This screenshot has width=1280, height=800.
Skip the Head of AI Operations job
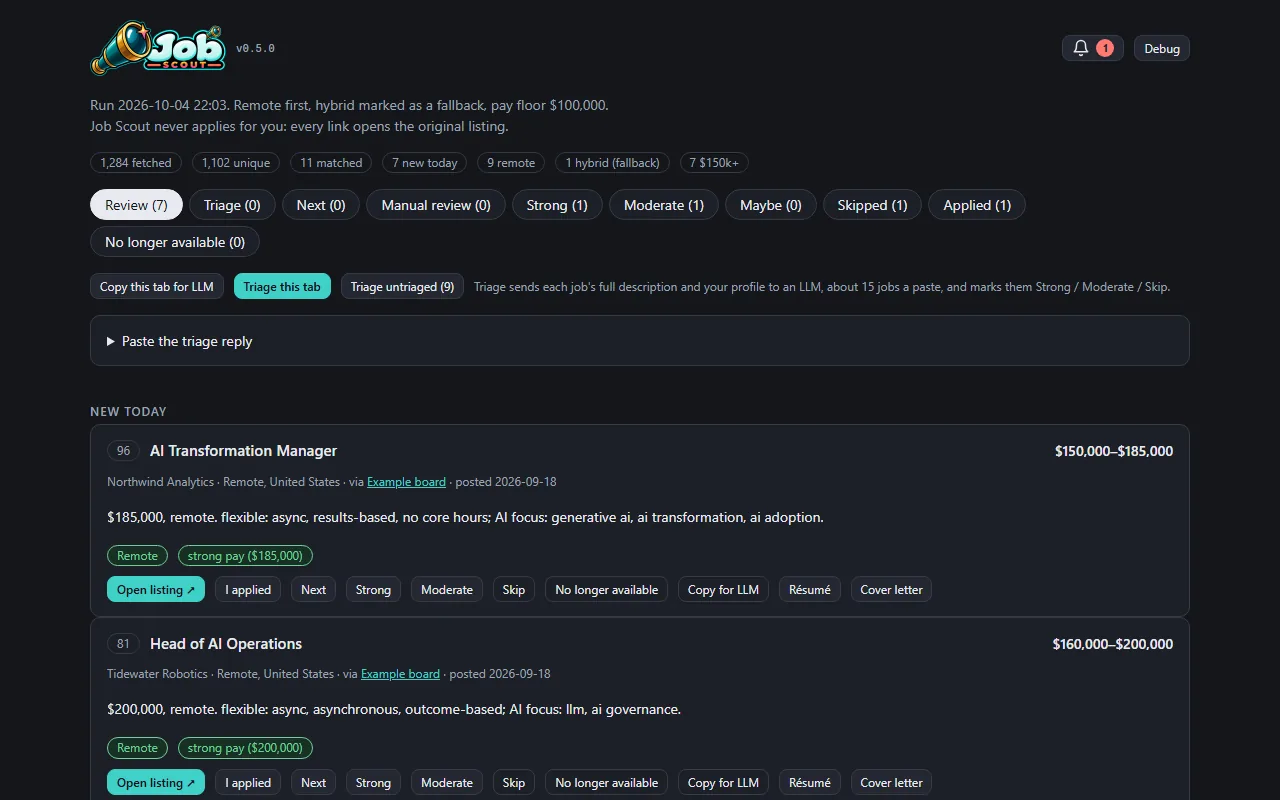(x=514, y=783)
